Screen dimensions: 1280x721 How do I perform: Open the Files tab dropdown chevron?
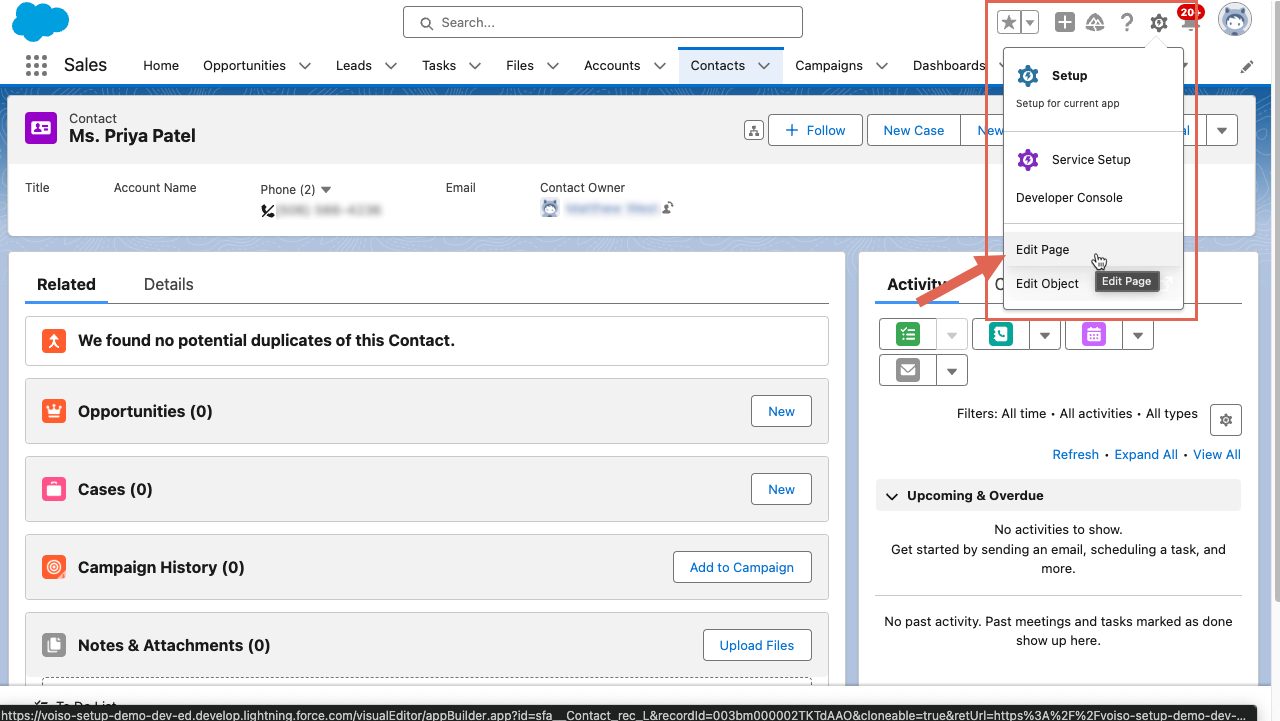552,66
